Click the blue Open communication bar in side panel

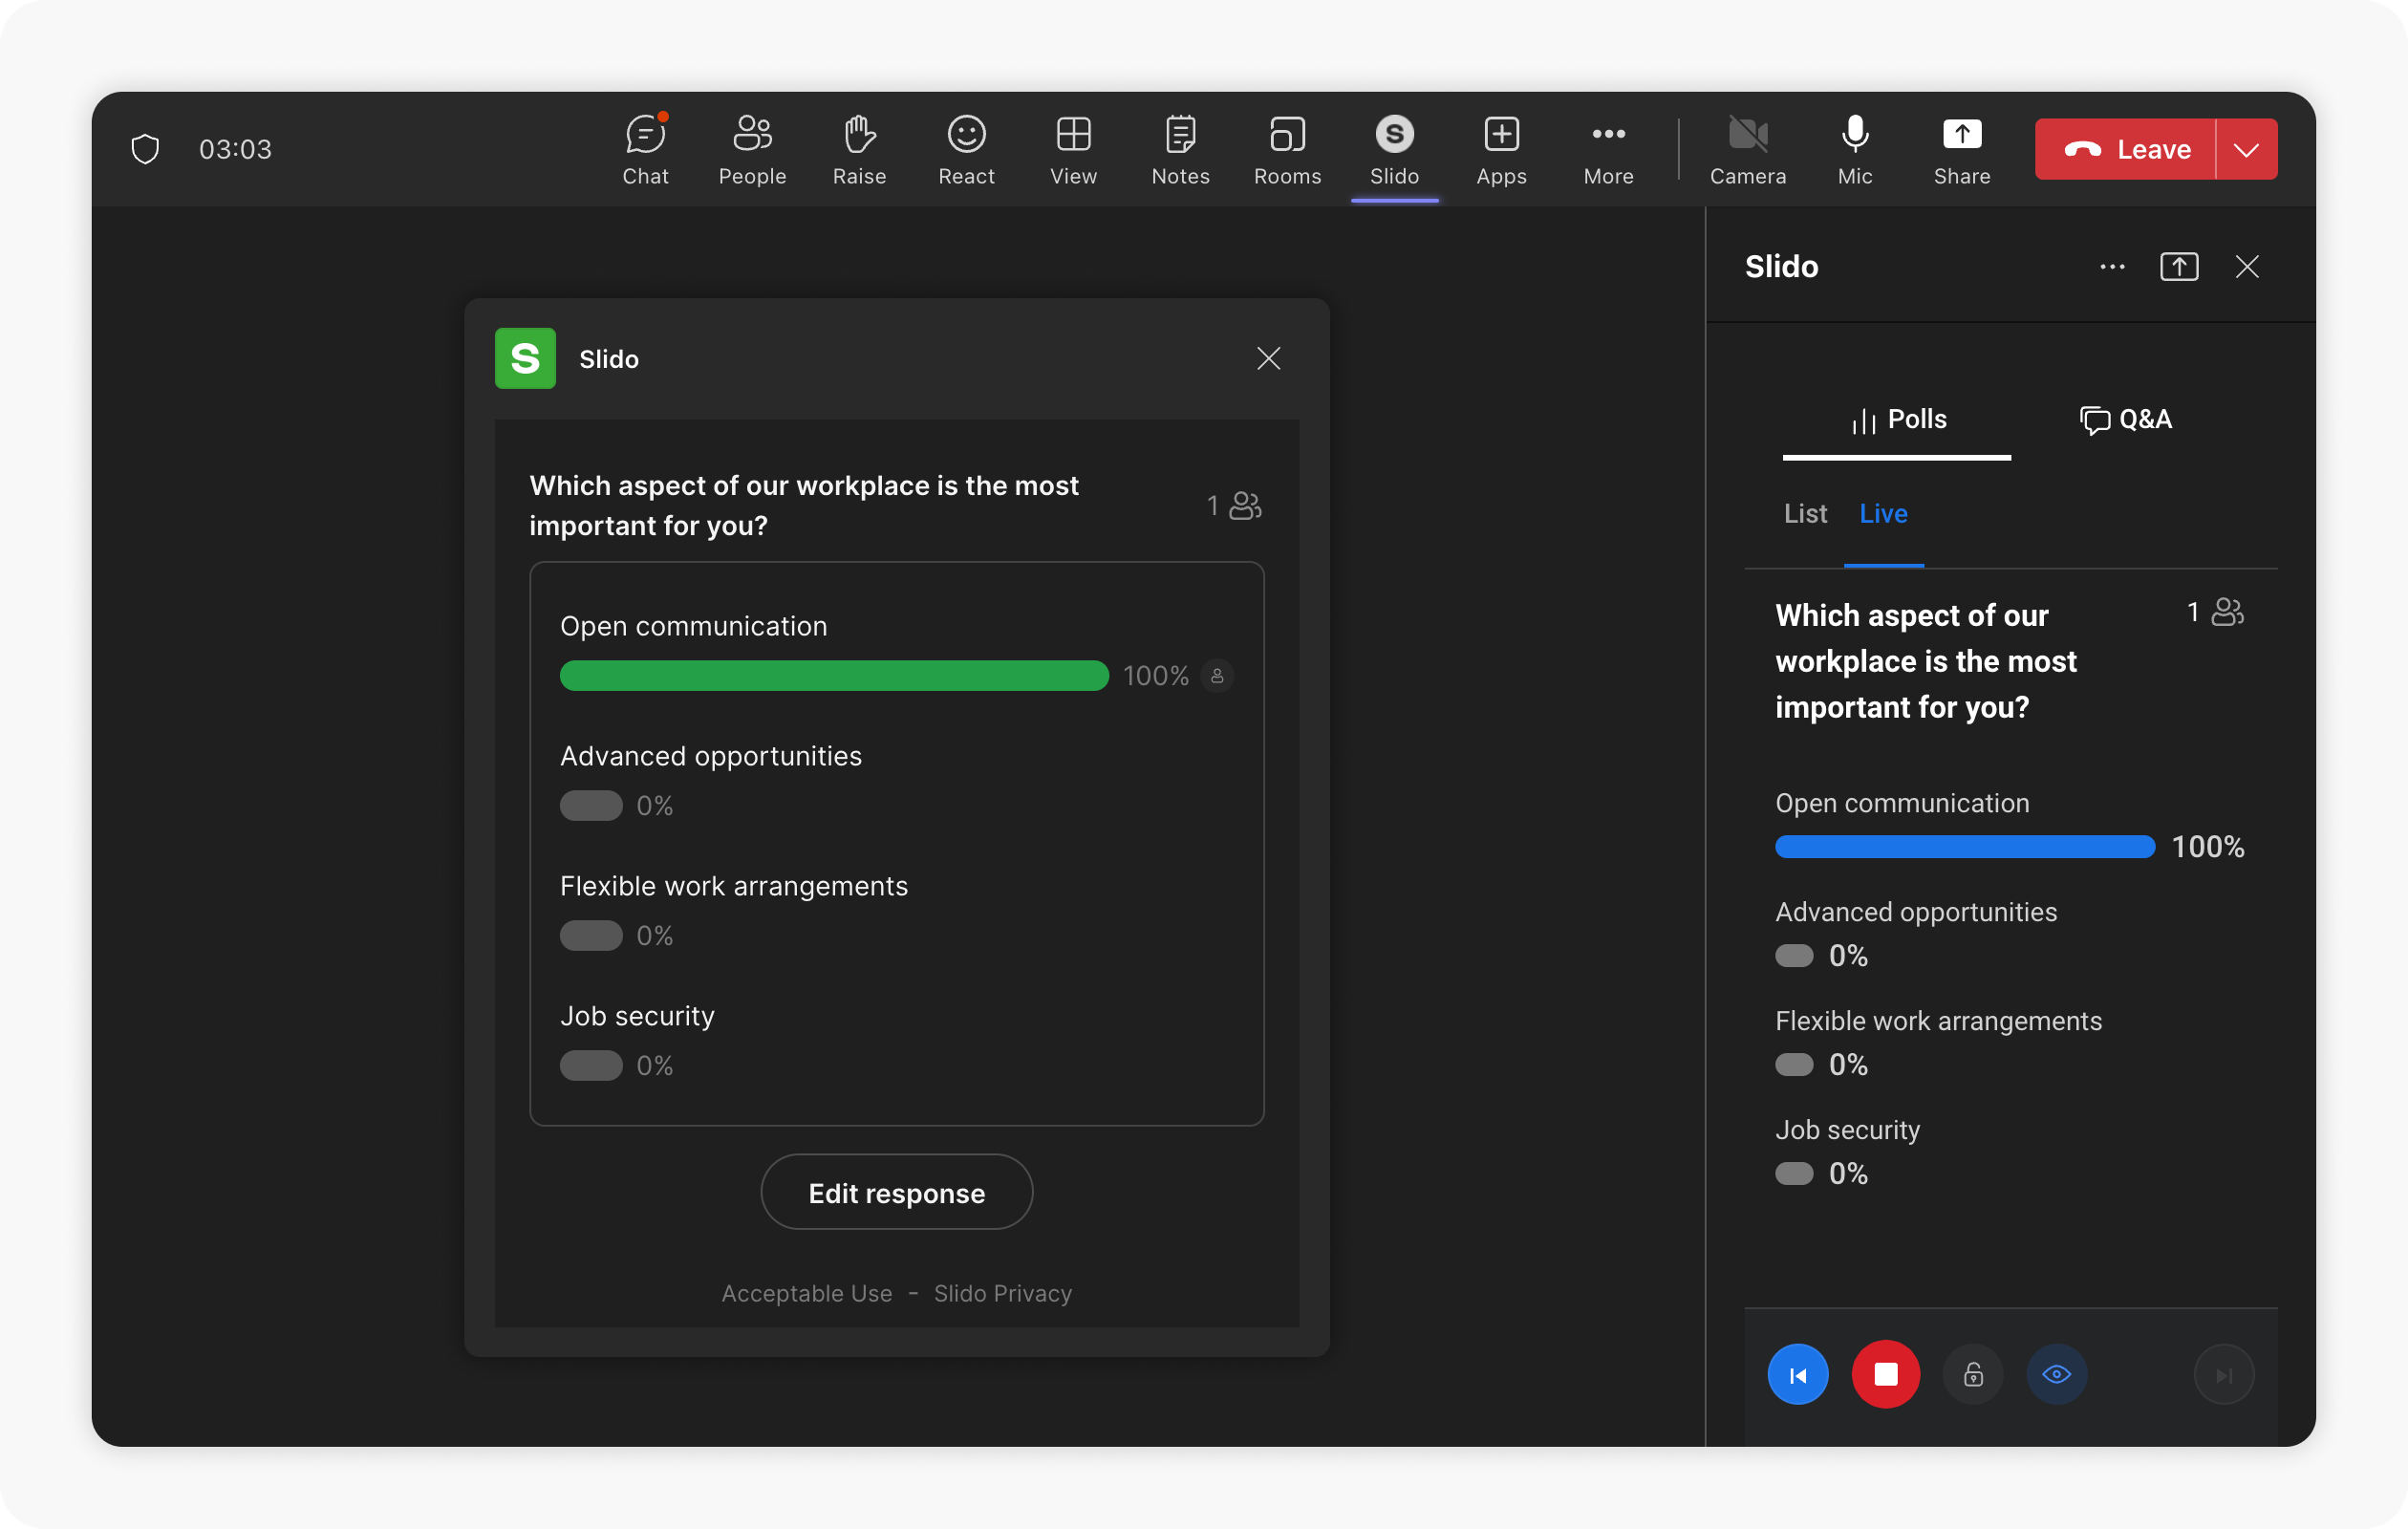(x=1964, y=847)
